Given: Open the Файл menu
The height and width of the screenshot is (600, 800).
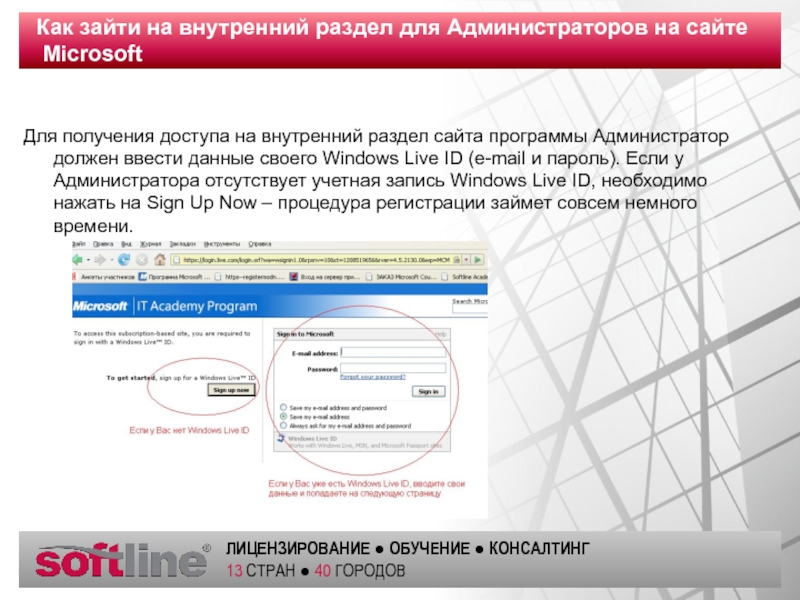Looking at the screenshot, I should click(x=79, y=244).
